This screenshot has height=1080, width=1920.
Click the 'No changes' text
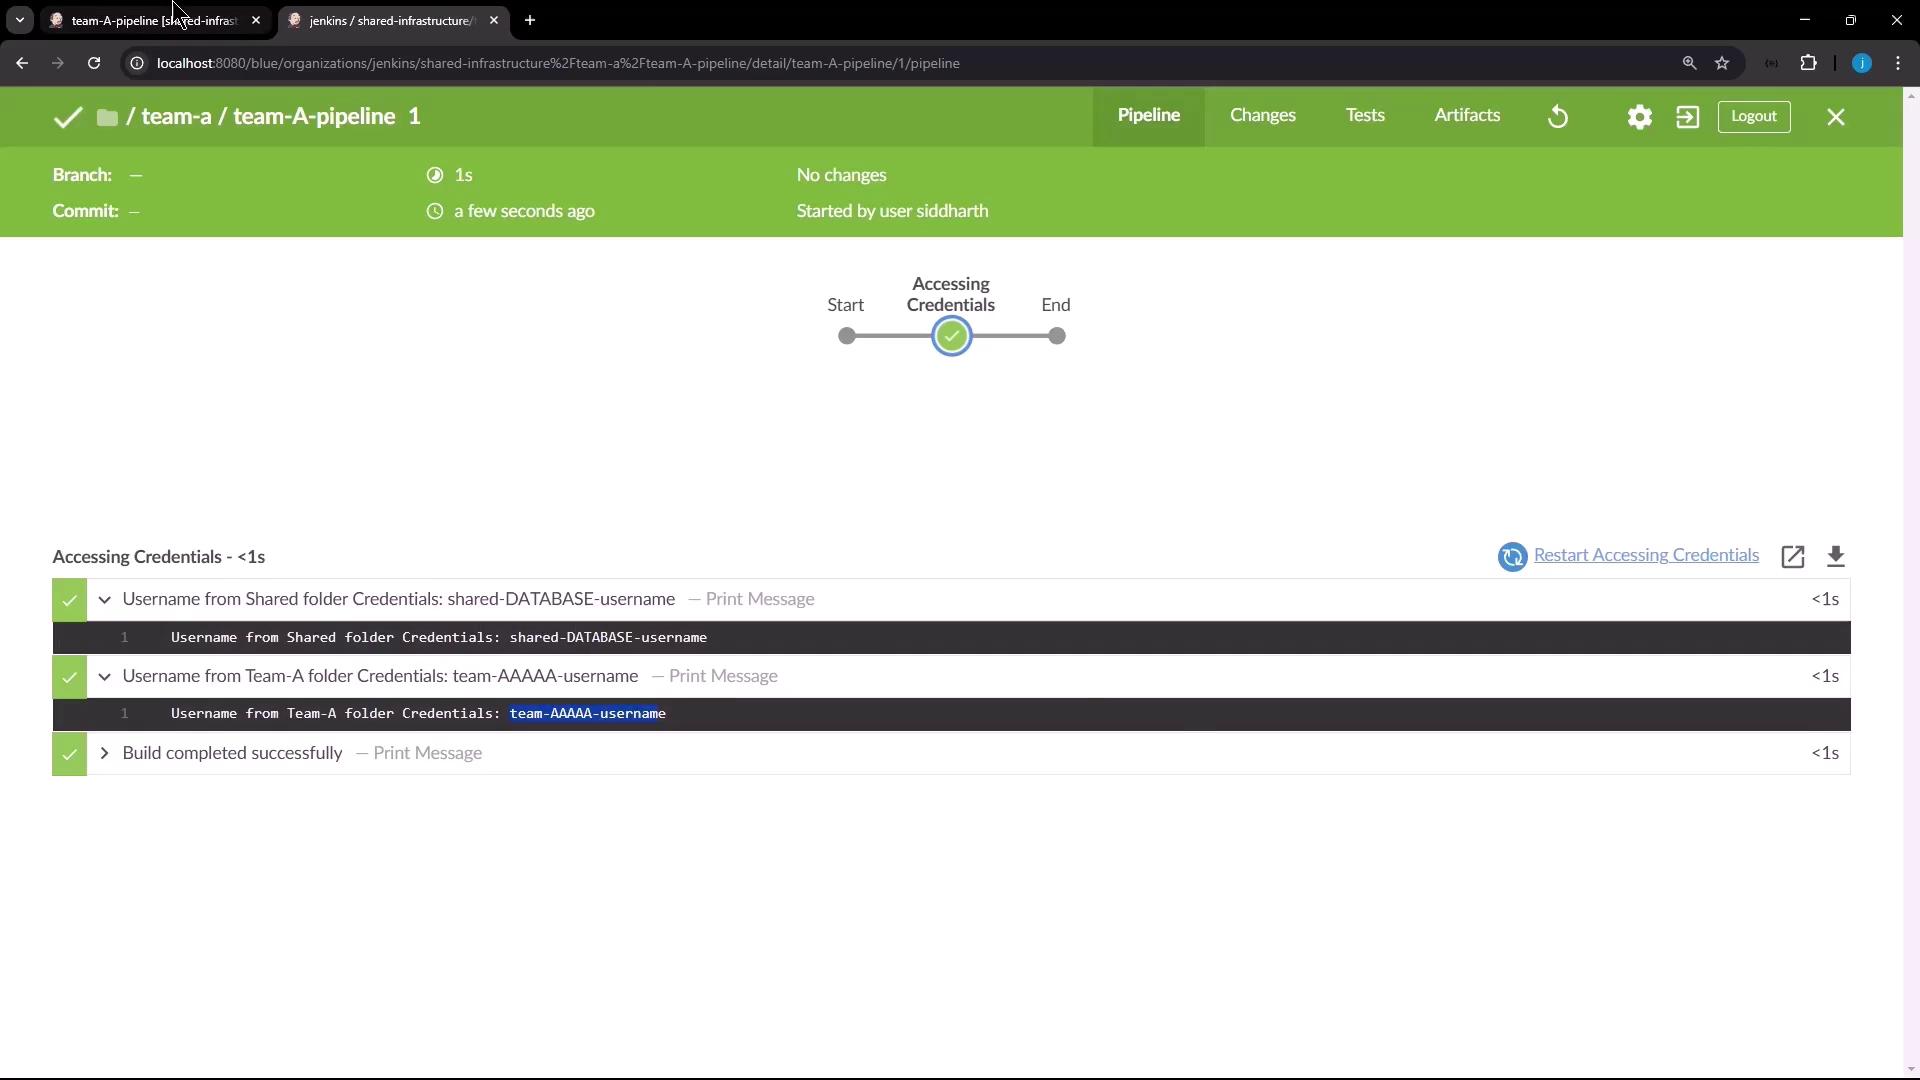(841, 175)
